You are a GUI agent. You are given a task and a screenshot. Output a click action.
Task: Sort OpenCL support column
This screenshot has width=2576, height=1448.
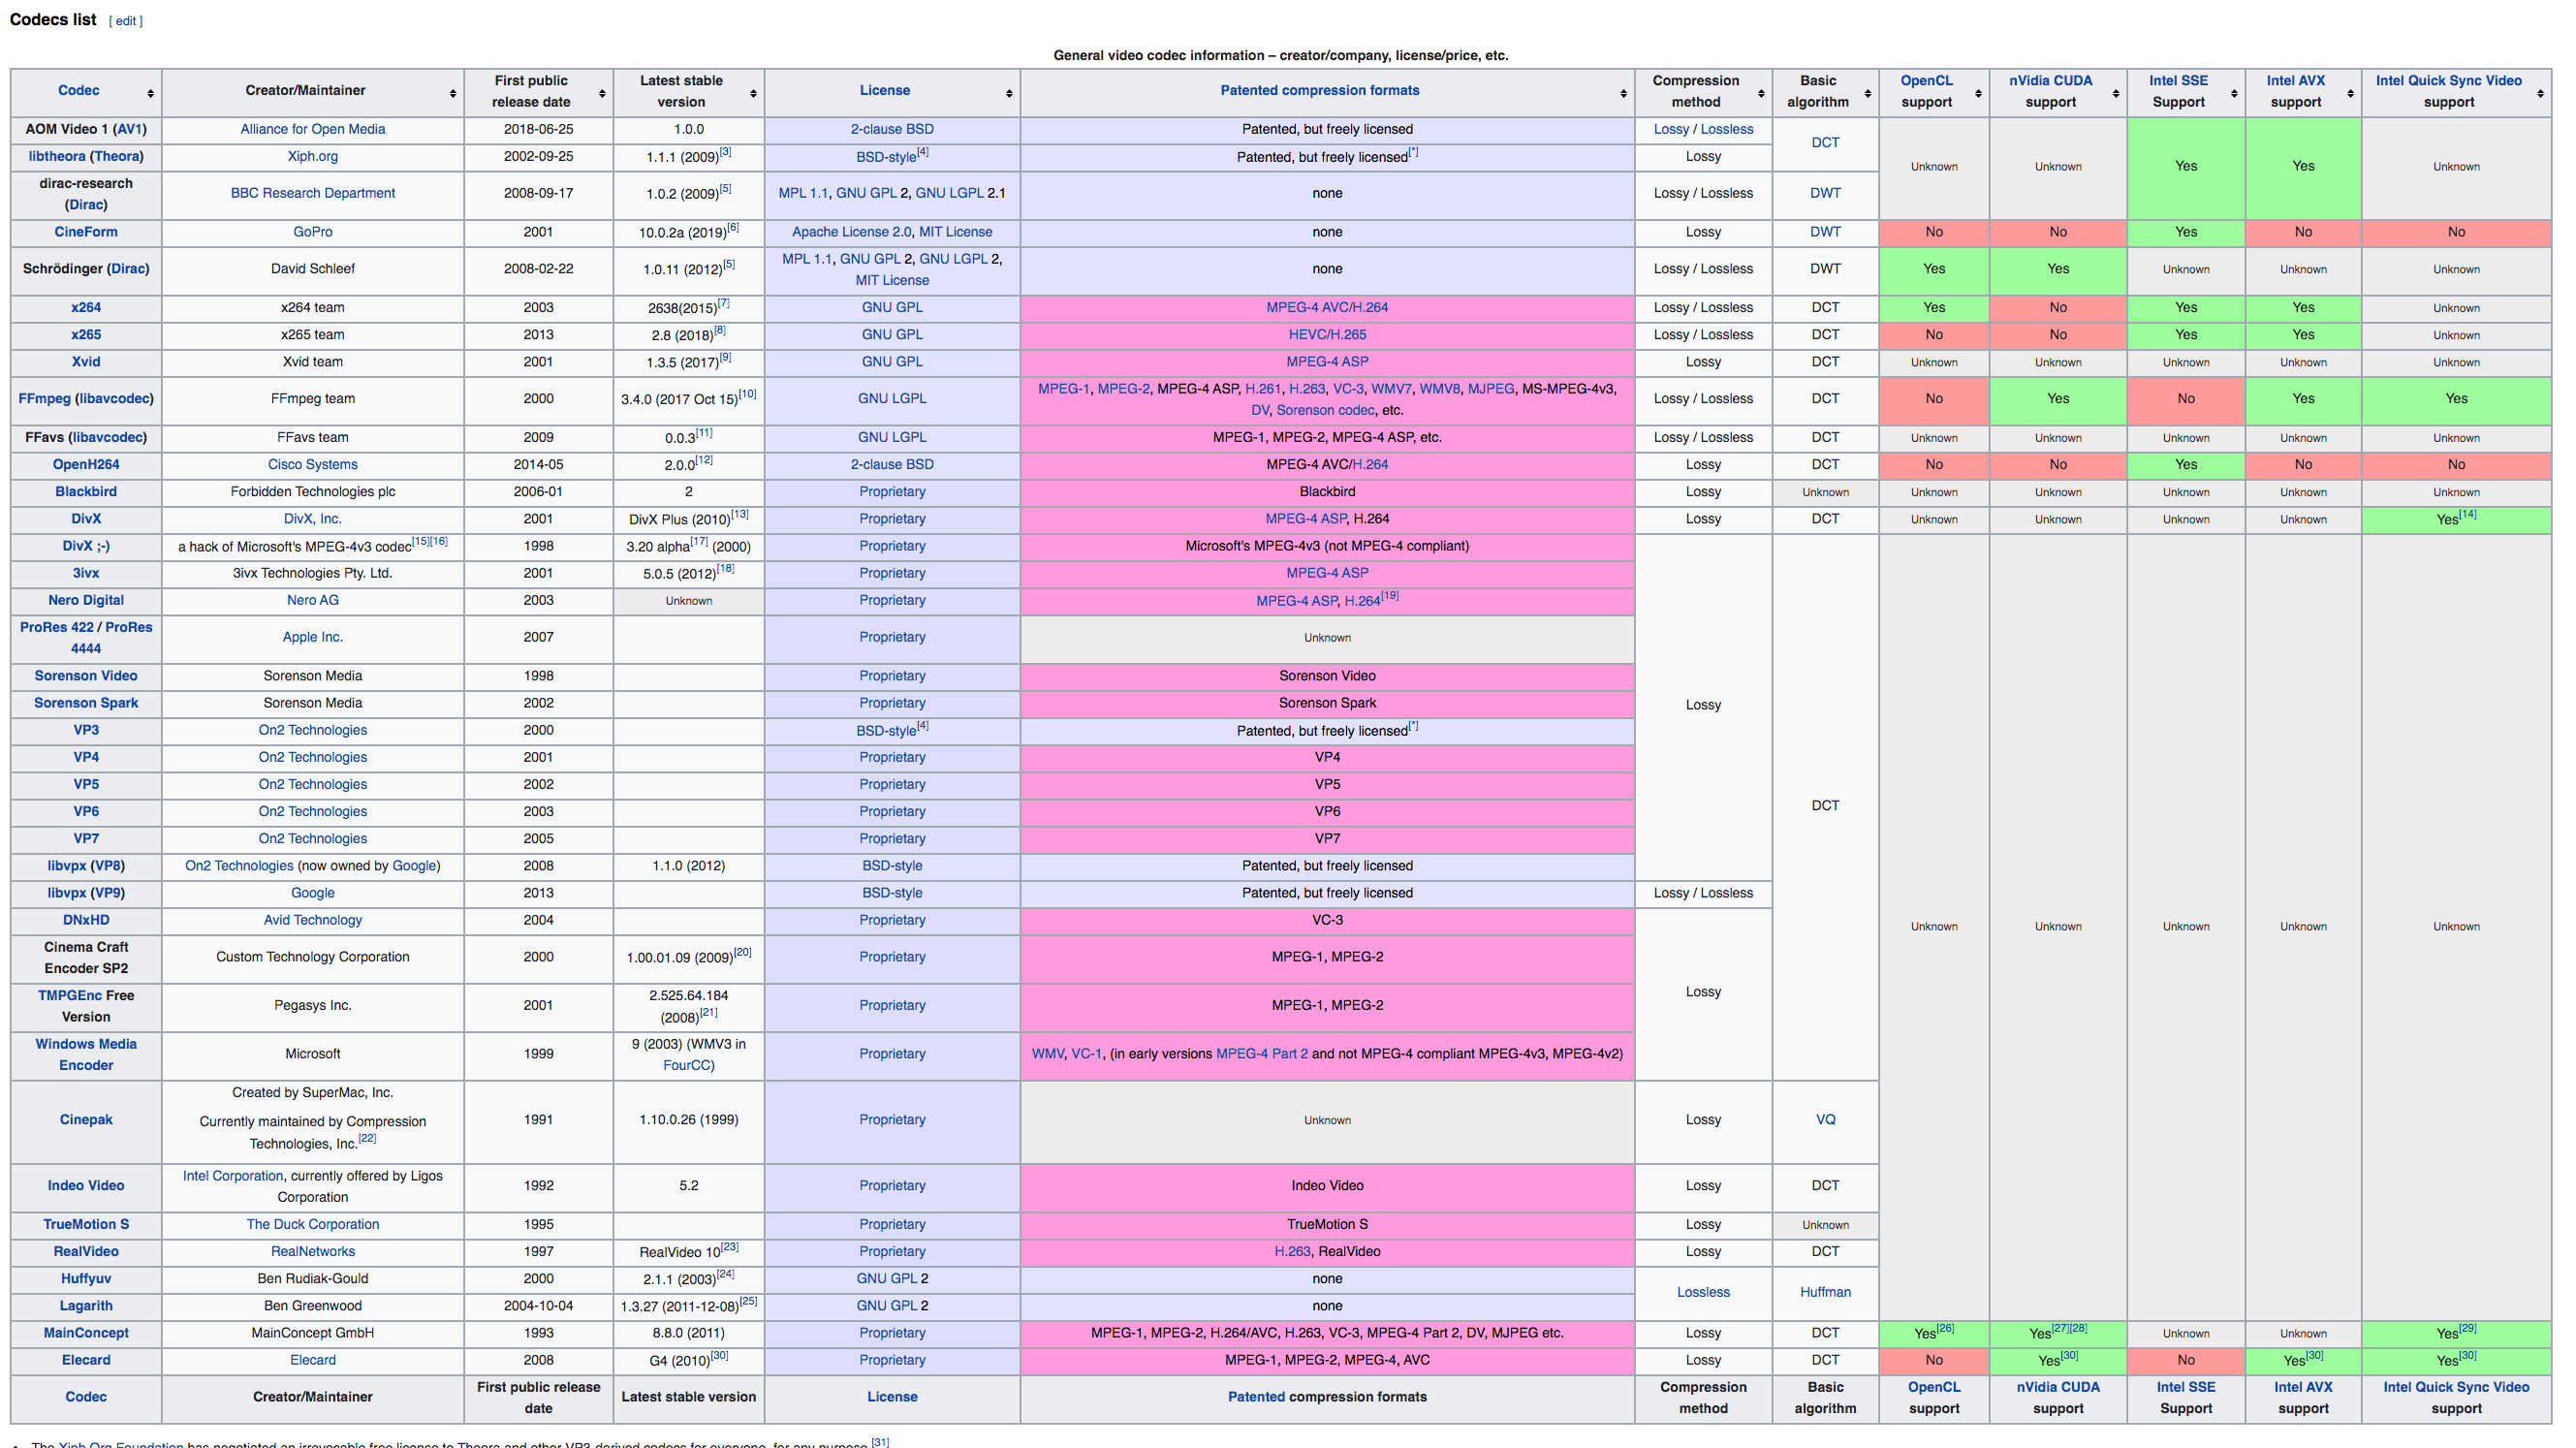[x=1978, y=93]
